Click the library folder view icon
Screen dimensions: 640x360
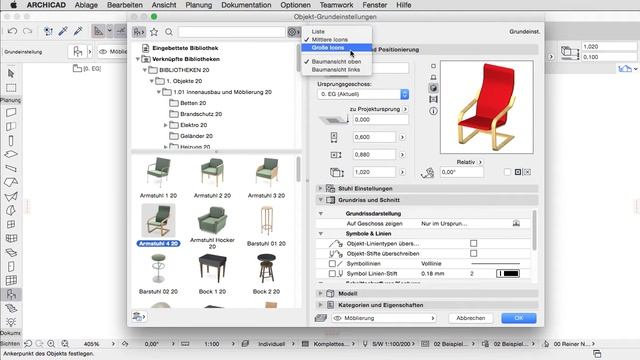point(139,32)
